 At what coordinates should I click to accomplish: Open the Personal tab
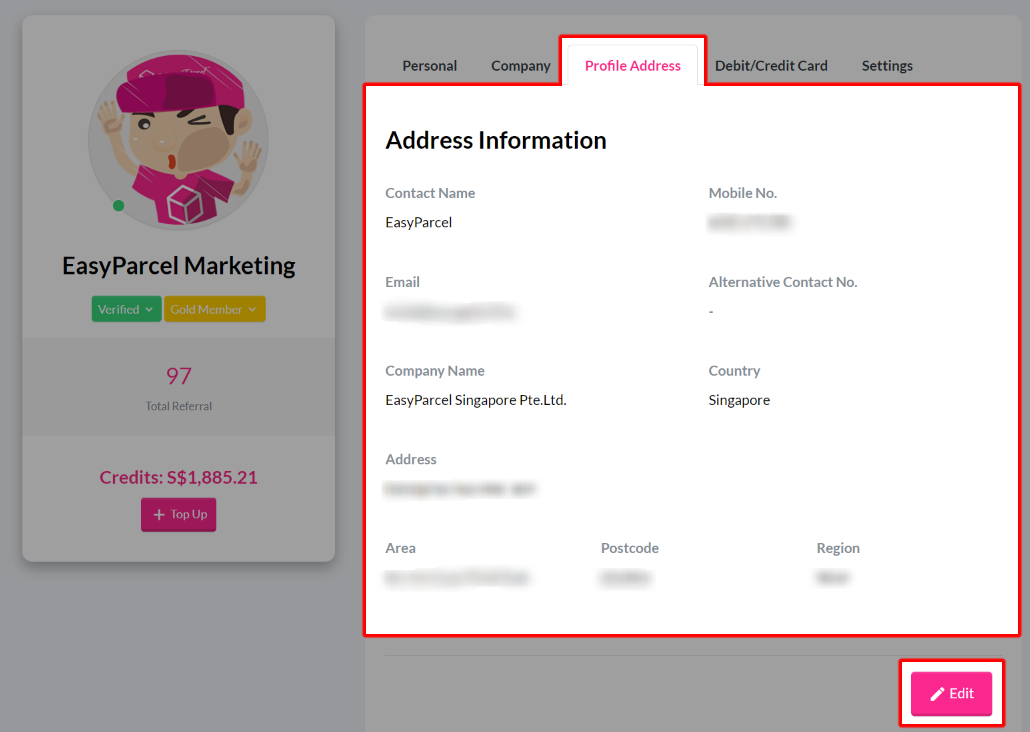coord(430,66)
